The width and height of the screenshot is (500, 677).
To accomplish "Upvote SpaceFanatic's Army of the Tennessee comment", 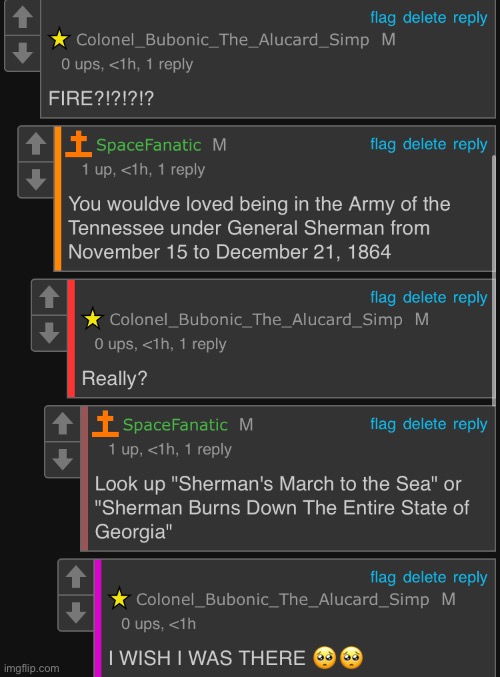I will [x=36, y=144].
